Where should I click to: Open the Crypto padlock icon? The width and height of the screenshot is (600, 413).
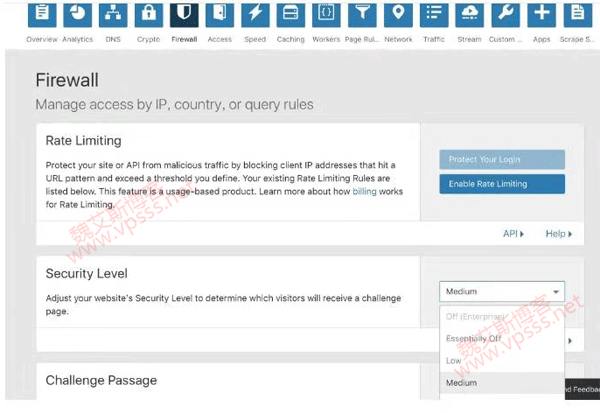click(148, 14)
